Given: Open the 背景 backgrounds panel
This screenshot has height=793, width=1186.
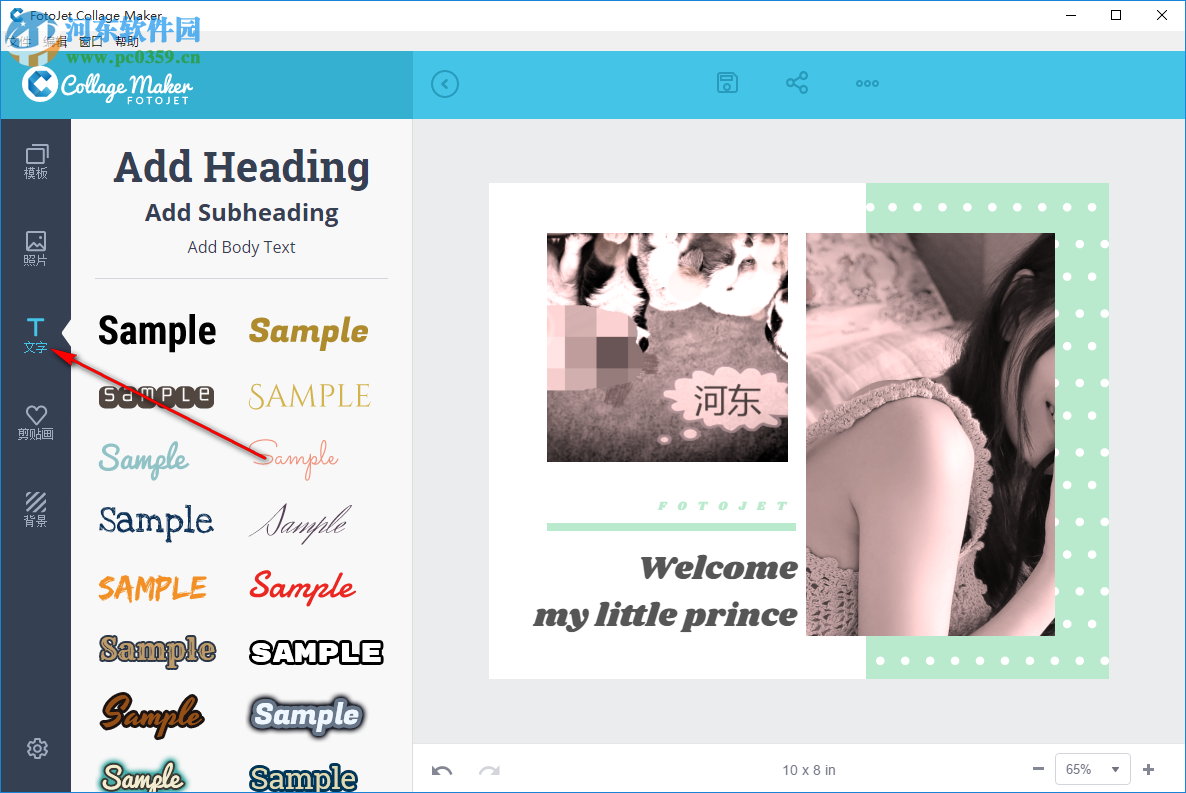Looking at the screenshot, I should coord(36,508).
